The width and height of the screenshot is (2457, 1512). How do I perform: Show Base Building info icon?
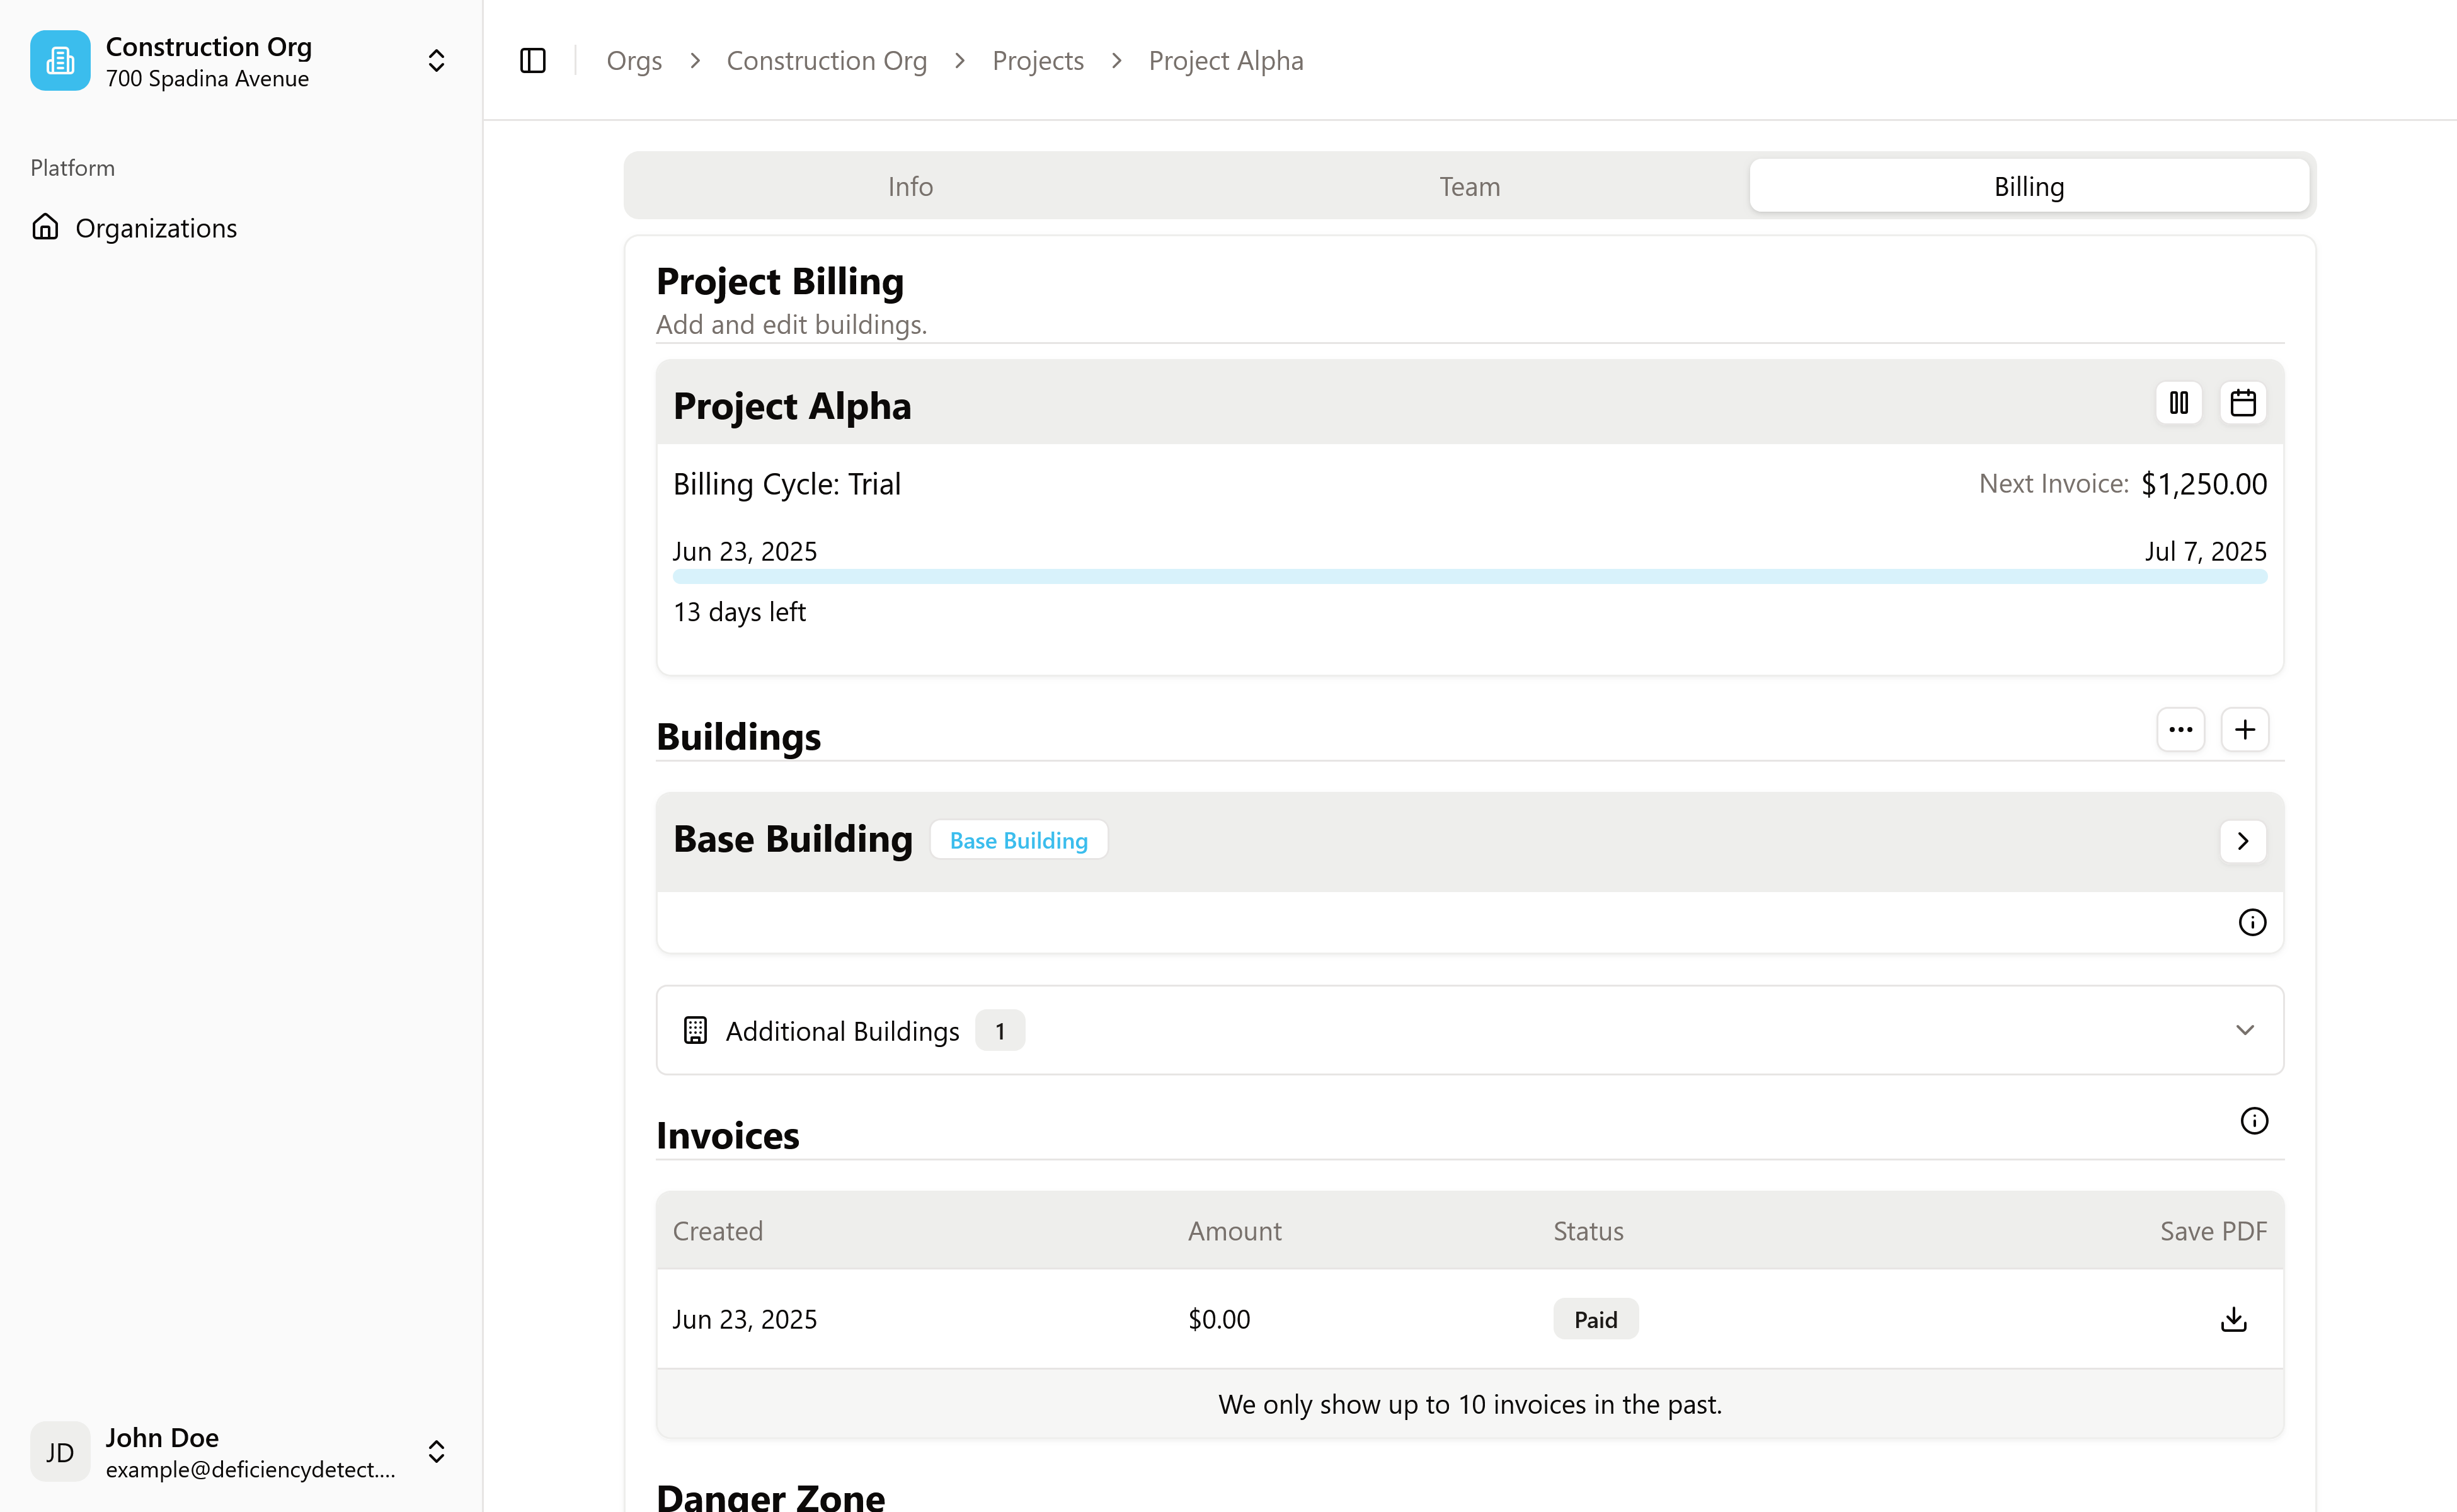2252,922
